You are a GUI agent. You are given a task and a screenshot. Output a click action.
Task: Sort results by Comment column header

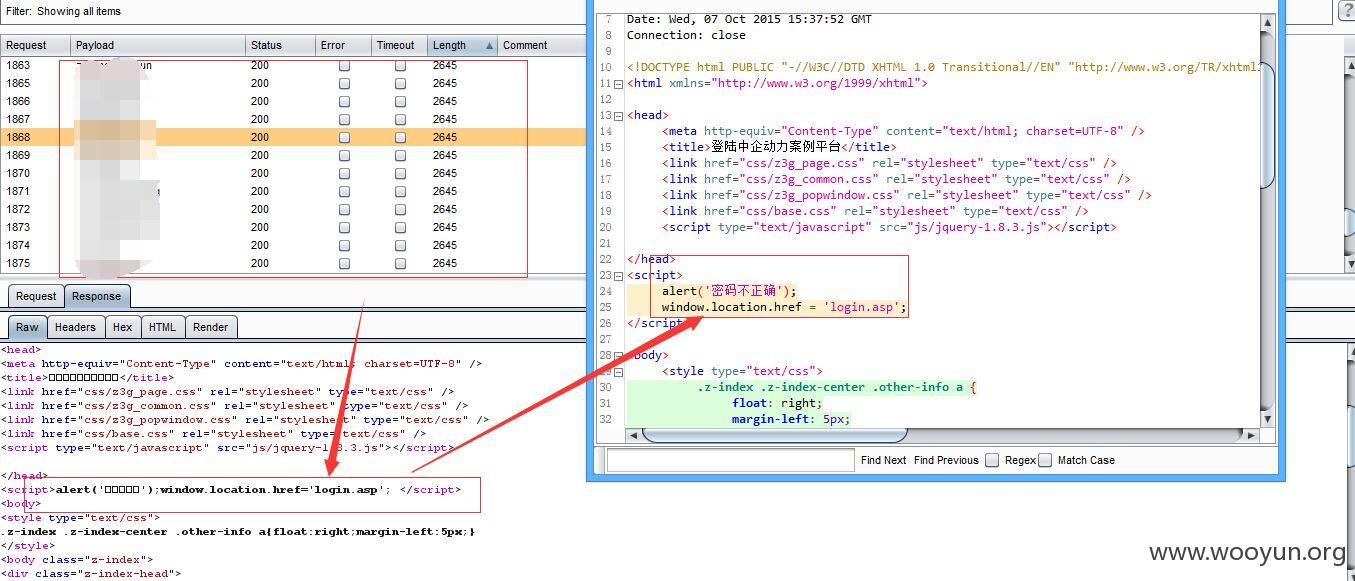point(541,45)
